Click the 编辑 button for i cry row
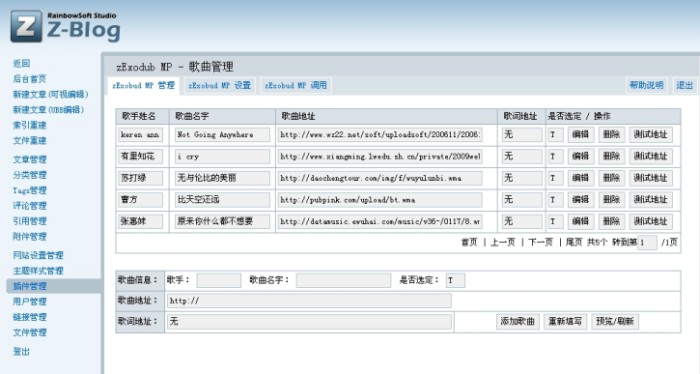This screenshot has width=700, height=374. pos(581,157)
